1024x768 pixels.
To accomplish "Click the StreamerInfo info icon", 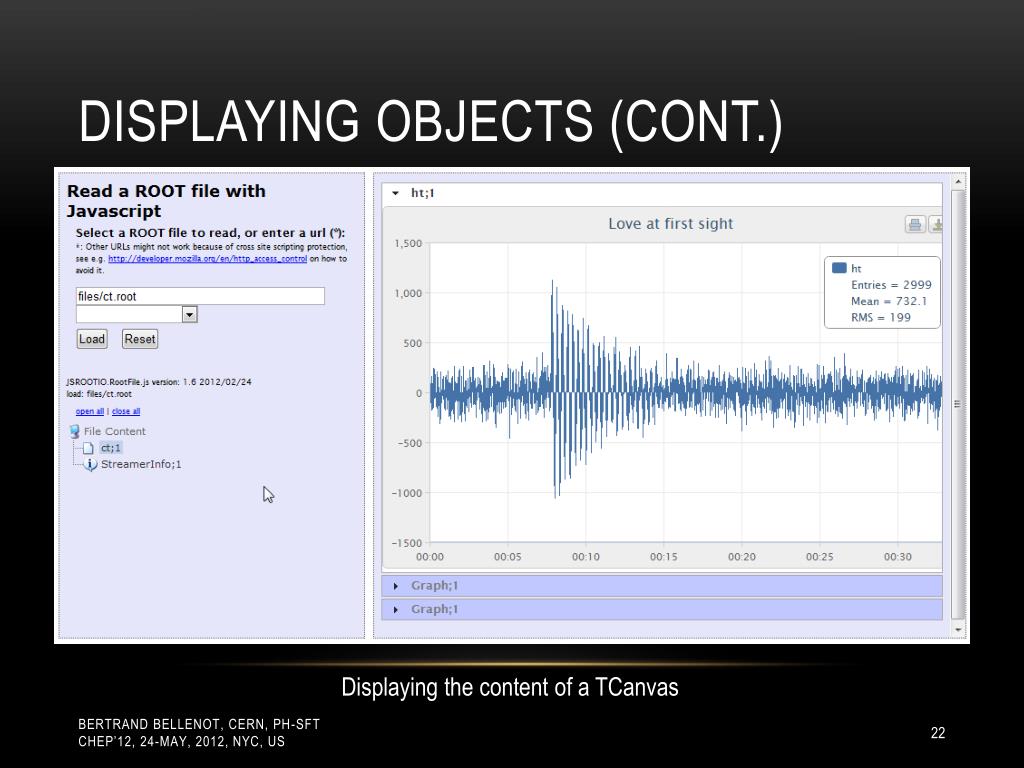I will point(90,464).
